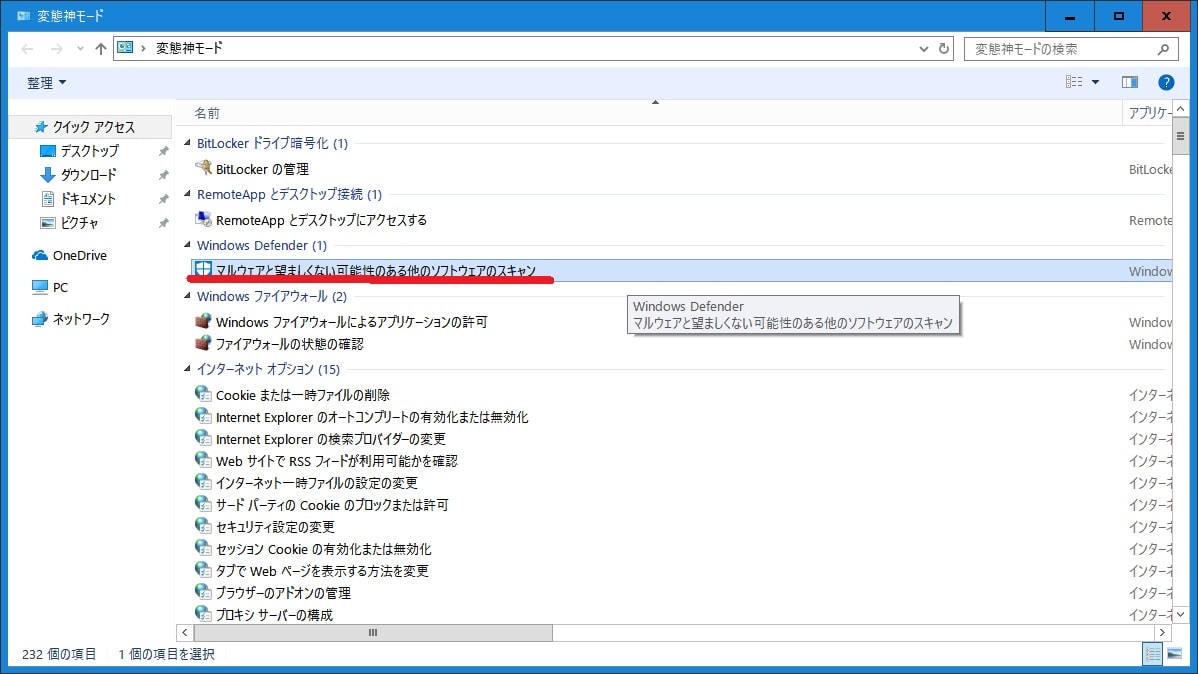Click the Forward navigation arrow

(57, 49)
